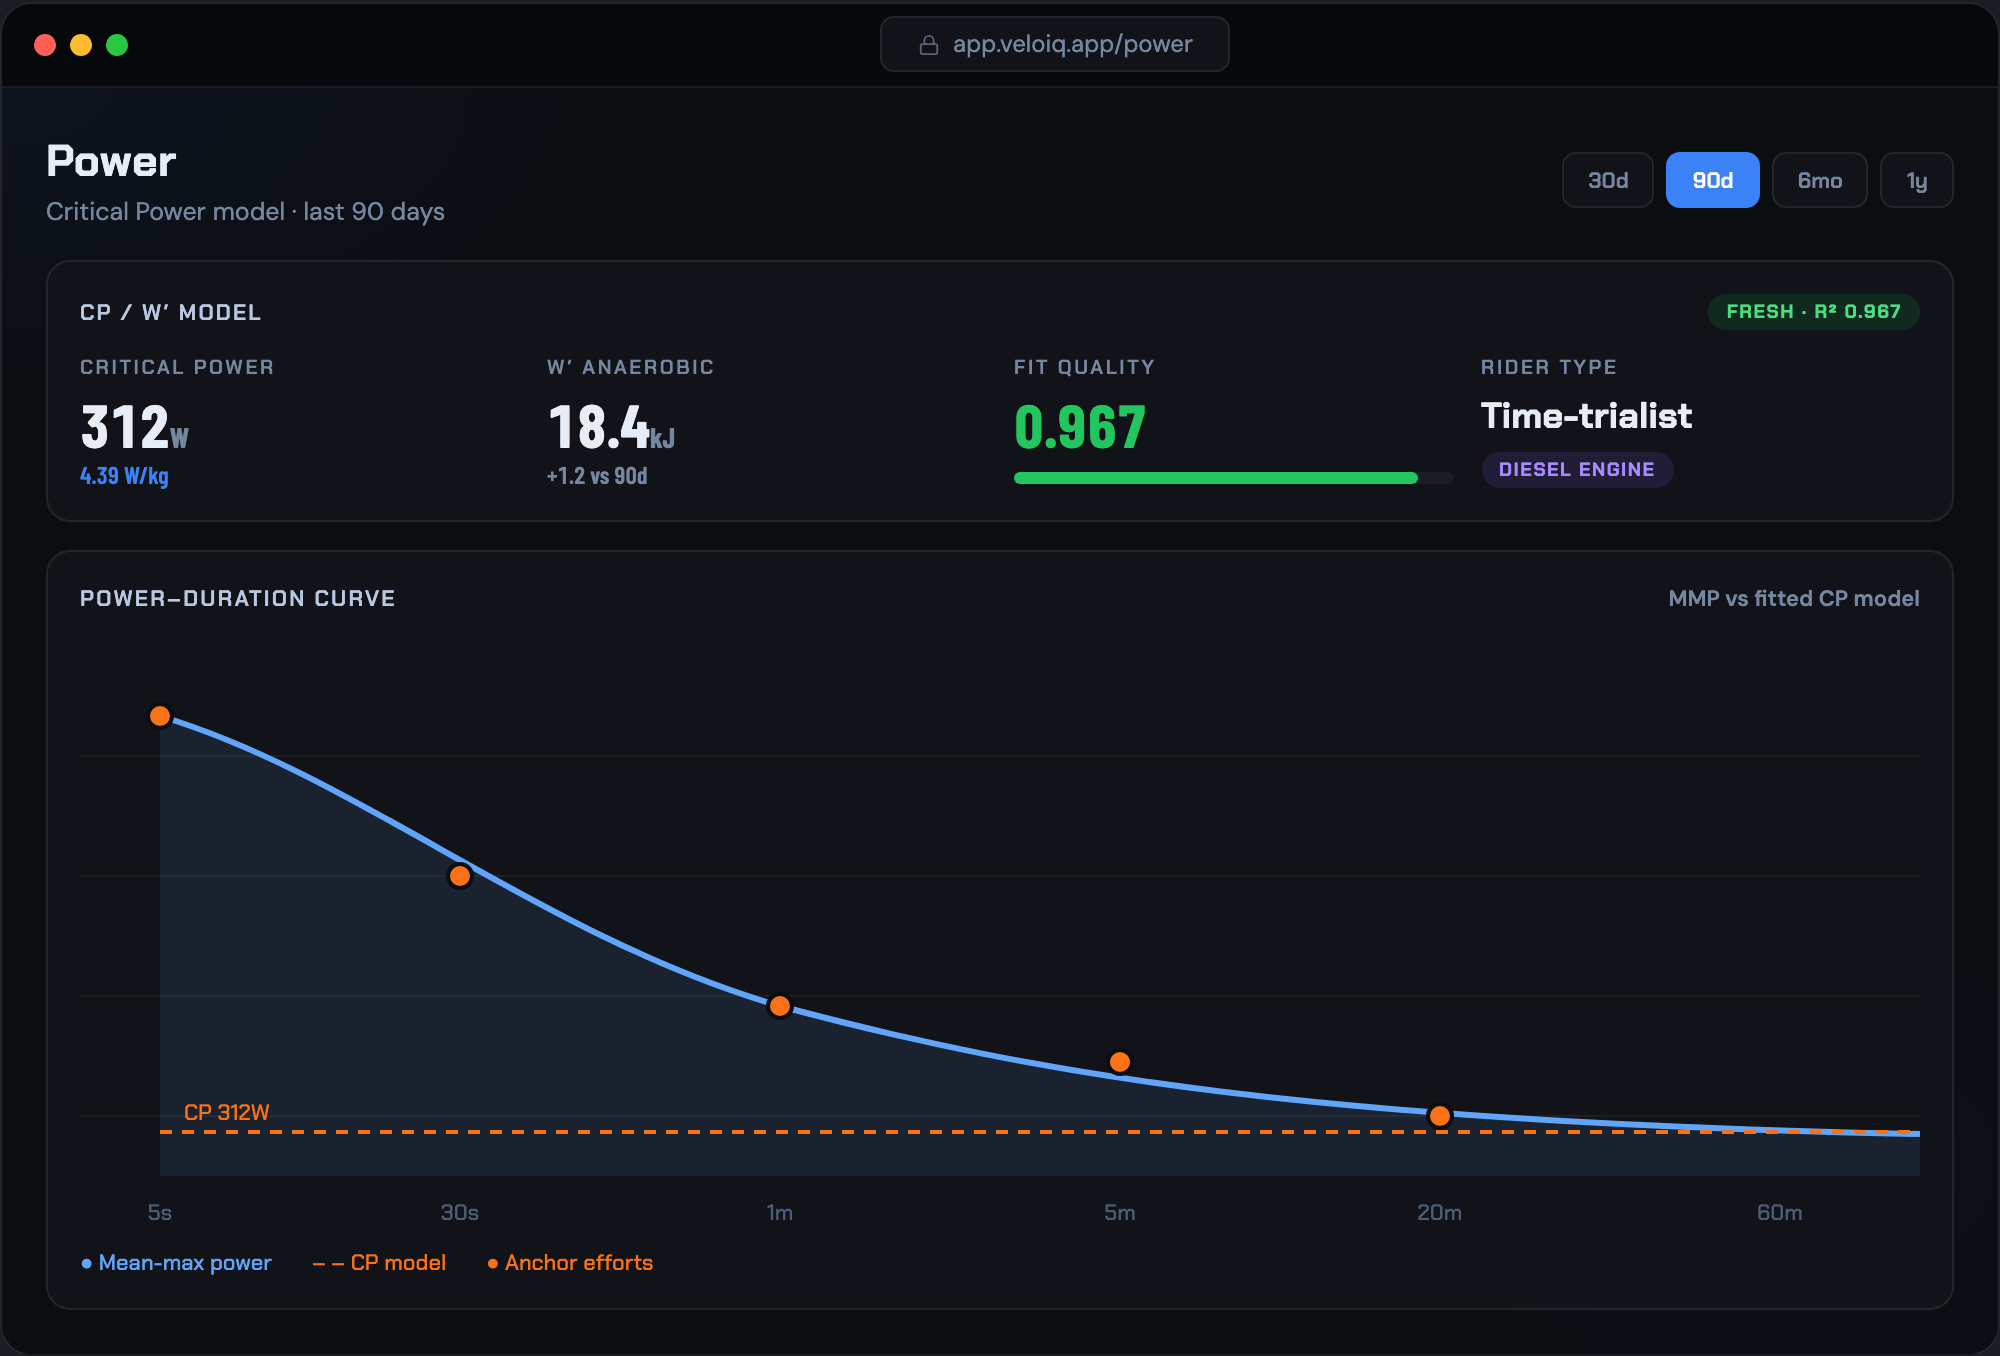This screenshot has width=2000, height=1356.
Task: Toggle Anchor efforts legend entry
Action: (570, 1263)
